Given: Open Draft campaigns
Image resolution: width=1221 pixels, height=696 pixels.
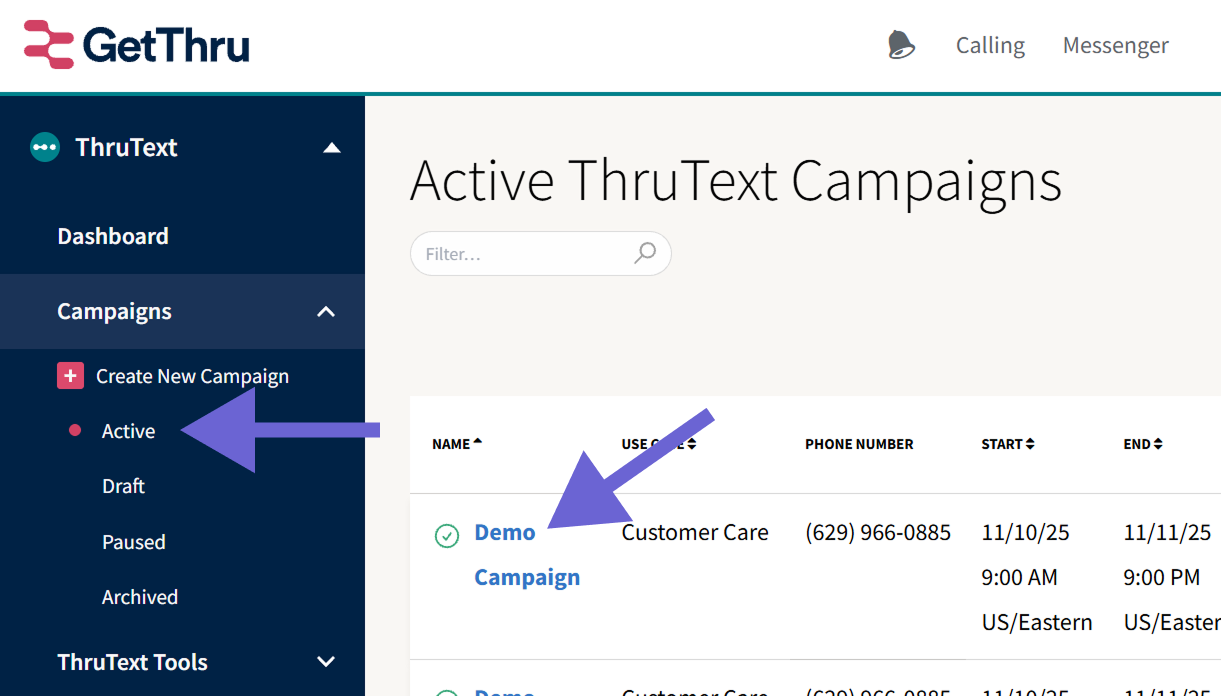Looking at the screenshot, I should tap(123, 486).
